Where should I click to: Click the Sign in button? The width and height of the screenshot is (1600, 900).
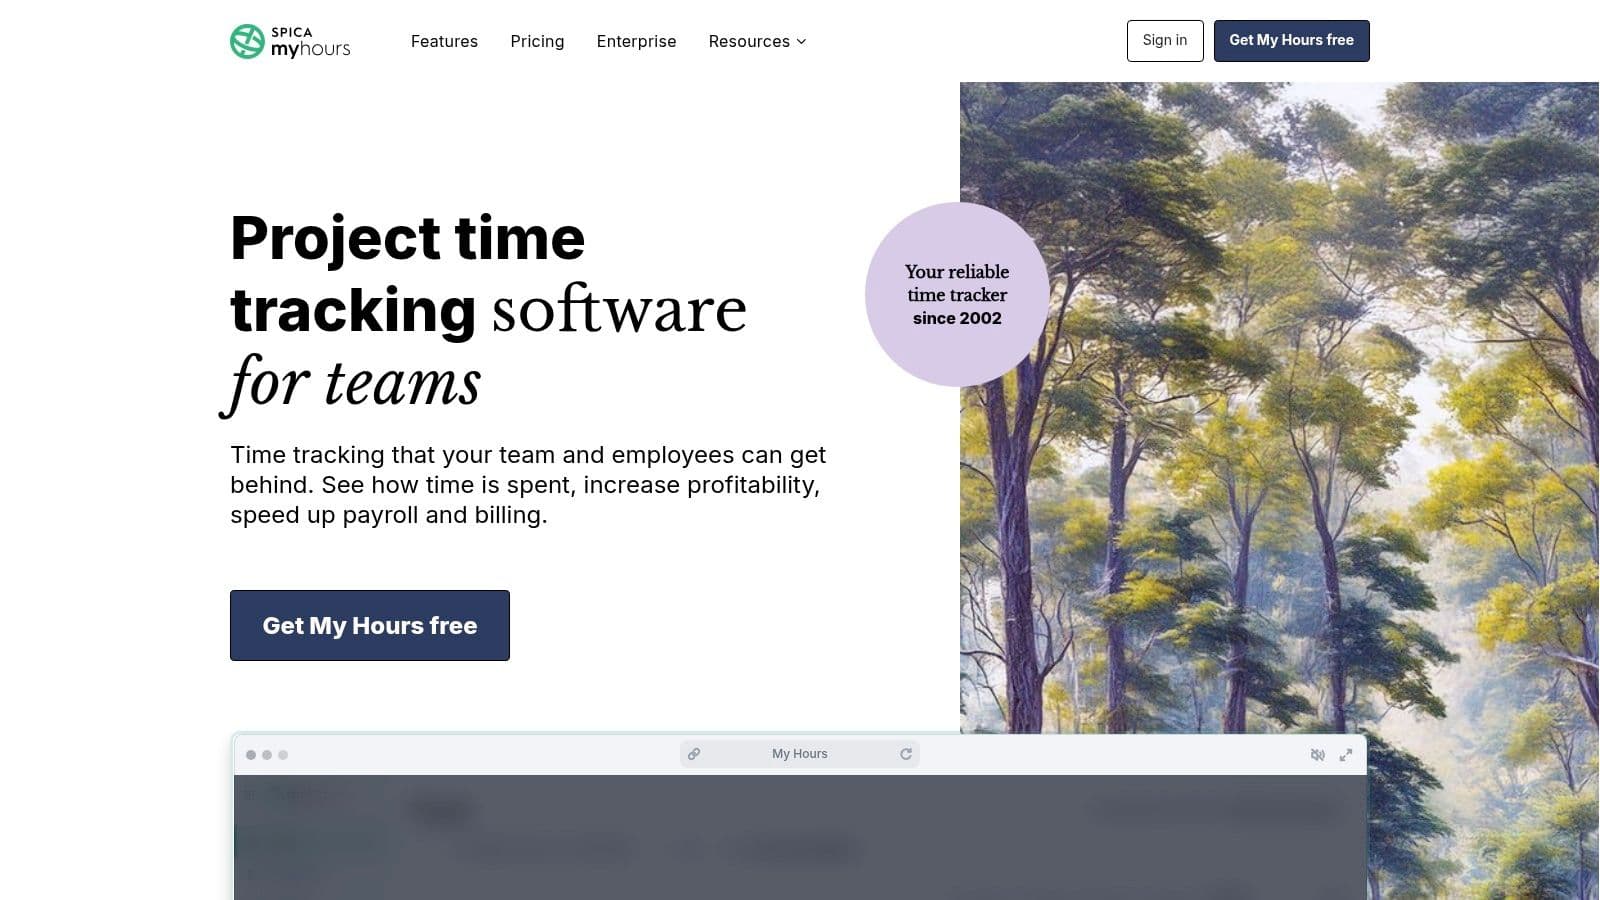1164,41
